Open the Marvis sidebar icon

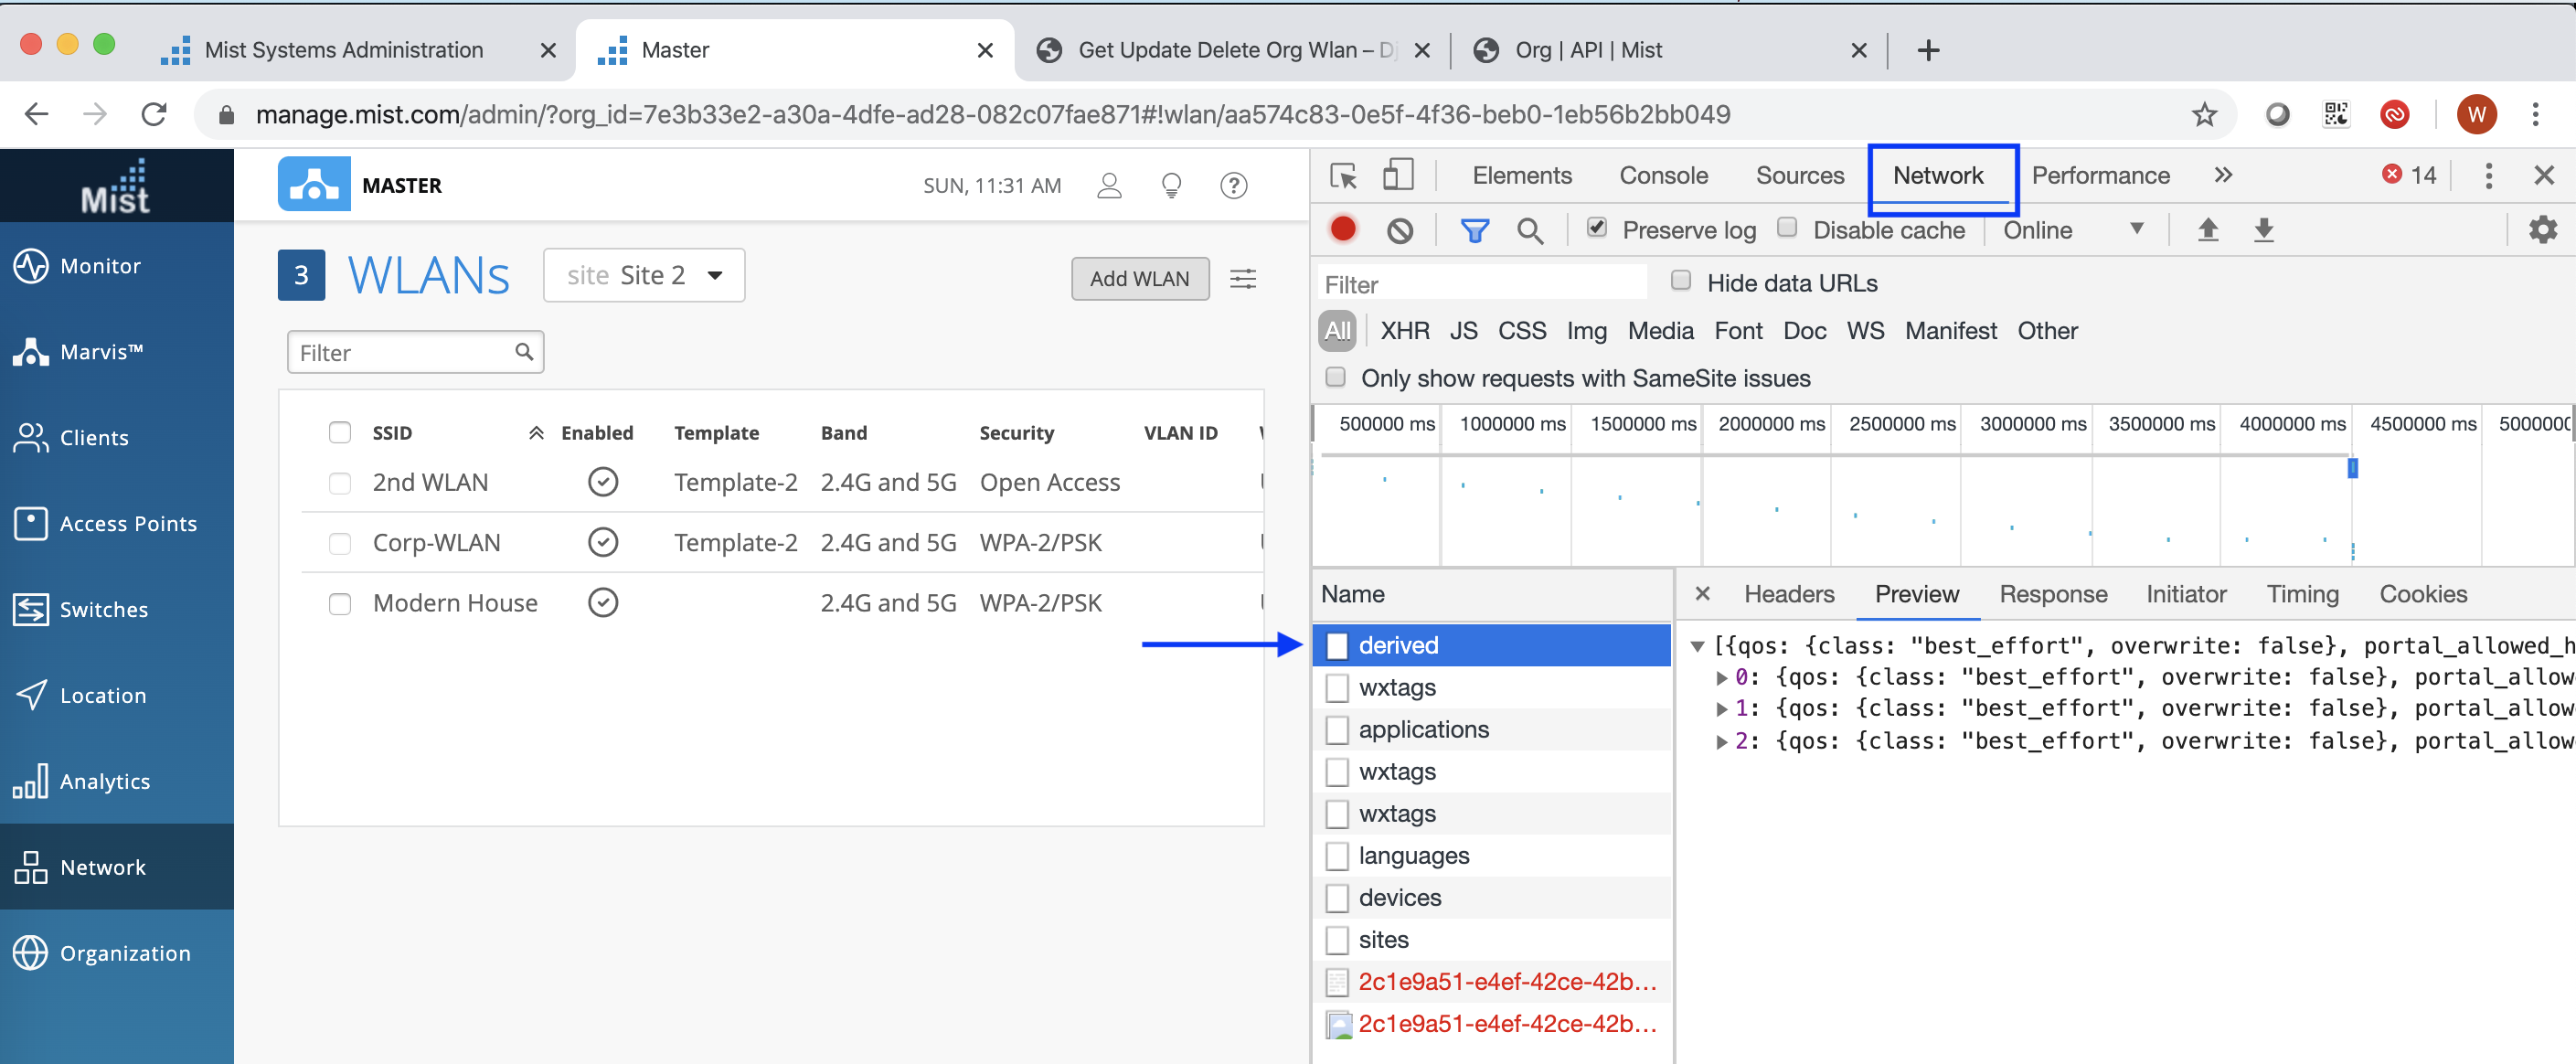(31, 352)
